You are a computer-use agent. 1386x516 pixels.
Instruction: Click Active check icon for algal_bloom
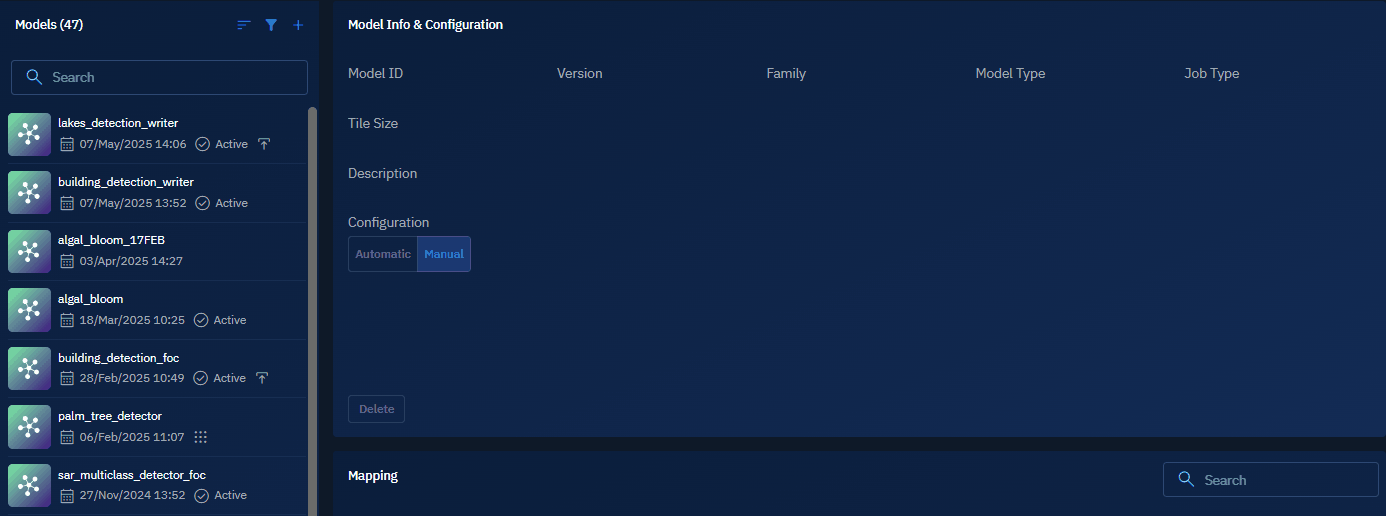(201, 320)
